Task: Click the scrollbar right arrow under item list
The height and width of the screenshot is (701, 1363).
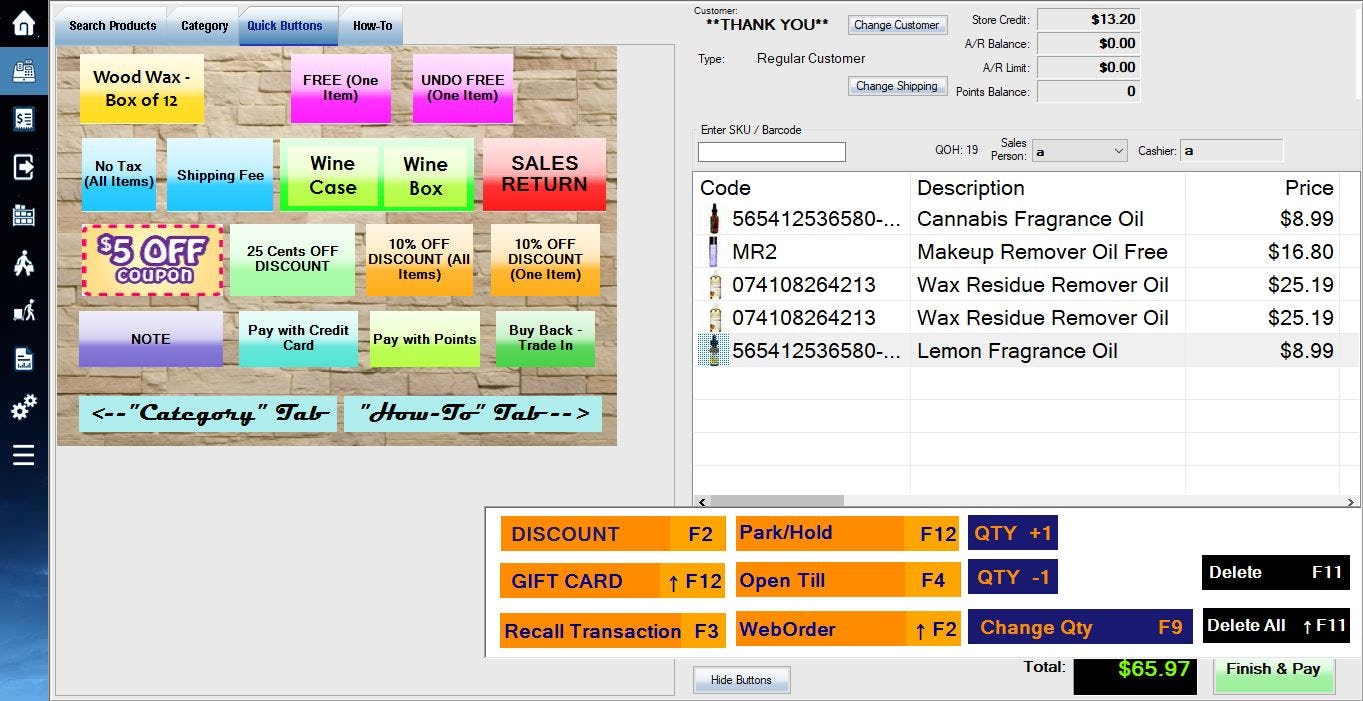Action: [1352, 501]
